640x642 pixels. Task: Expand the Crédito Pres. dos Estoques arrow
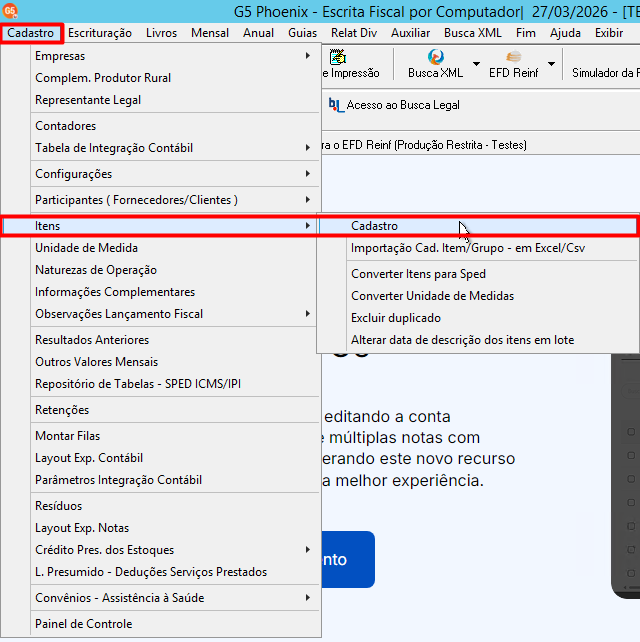308,550
